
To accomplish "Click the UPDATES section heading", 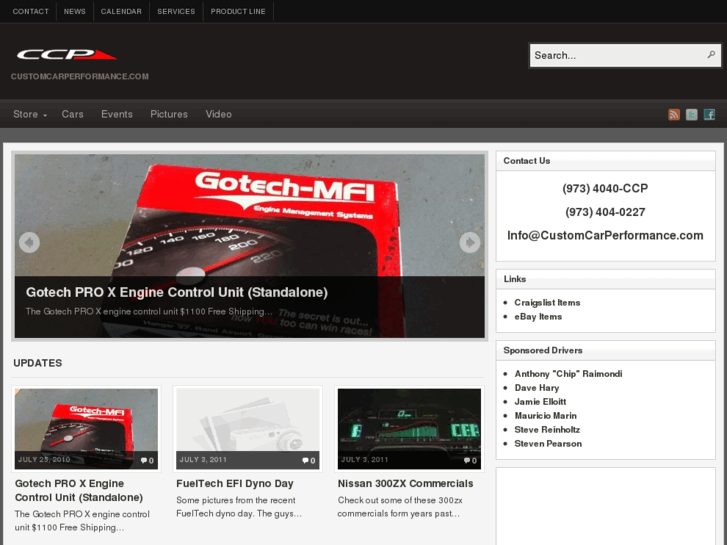I will 38,363.
